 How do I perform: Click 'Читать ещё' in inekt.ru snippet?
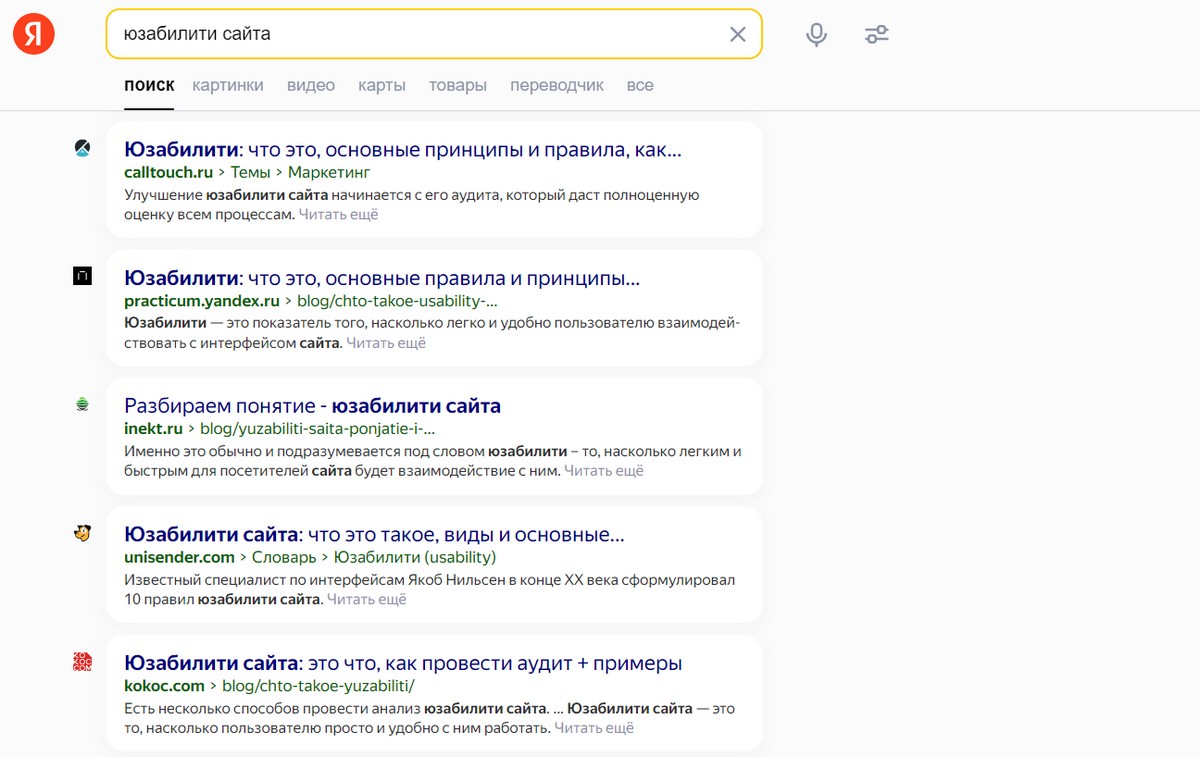(604, 471)
